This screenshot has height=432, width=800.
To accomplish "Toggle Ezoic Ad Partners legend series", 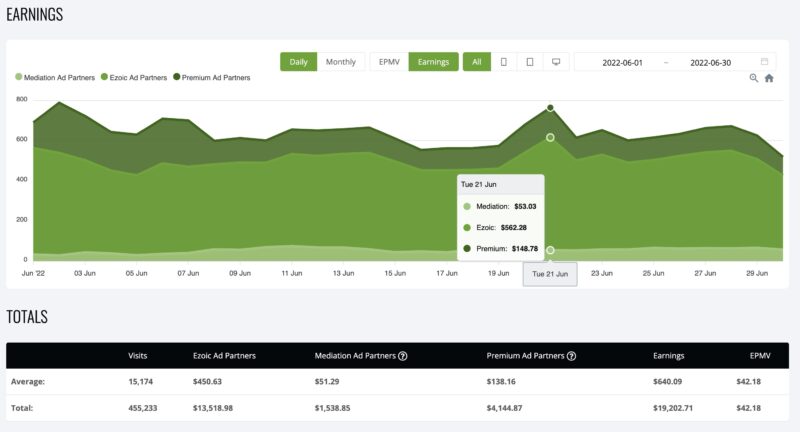I will (x=136, y=77).
